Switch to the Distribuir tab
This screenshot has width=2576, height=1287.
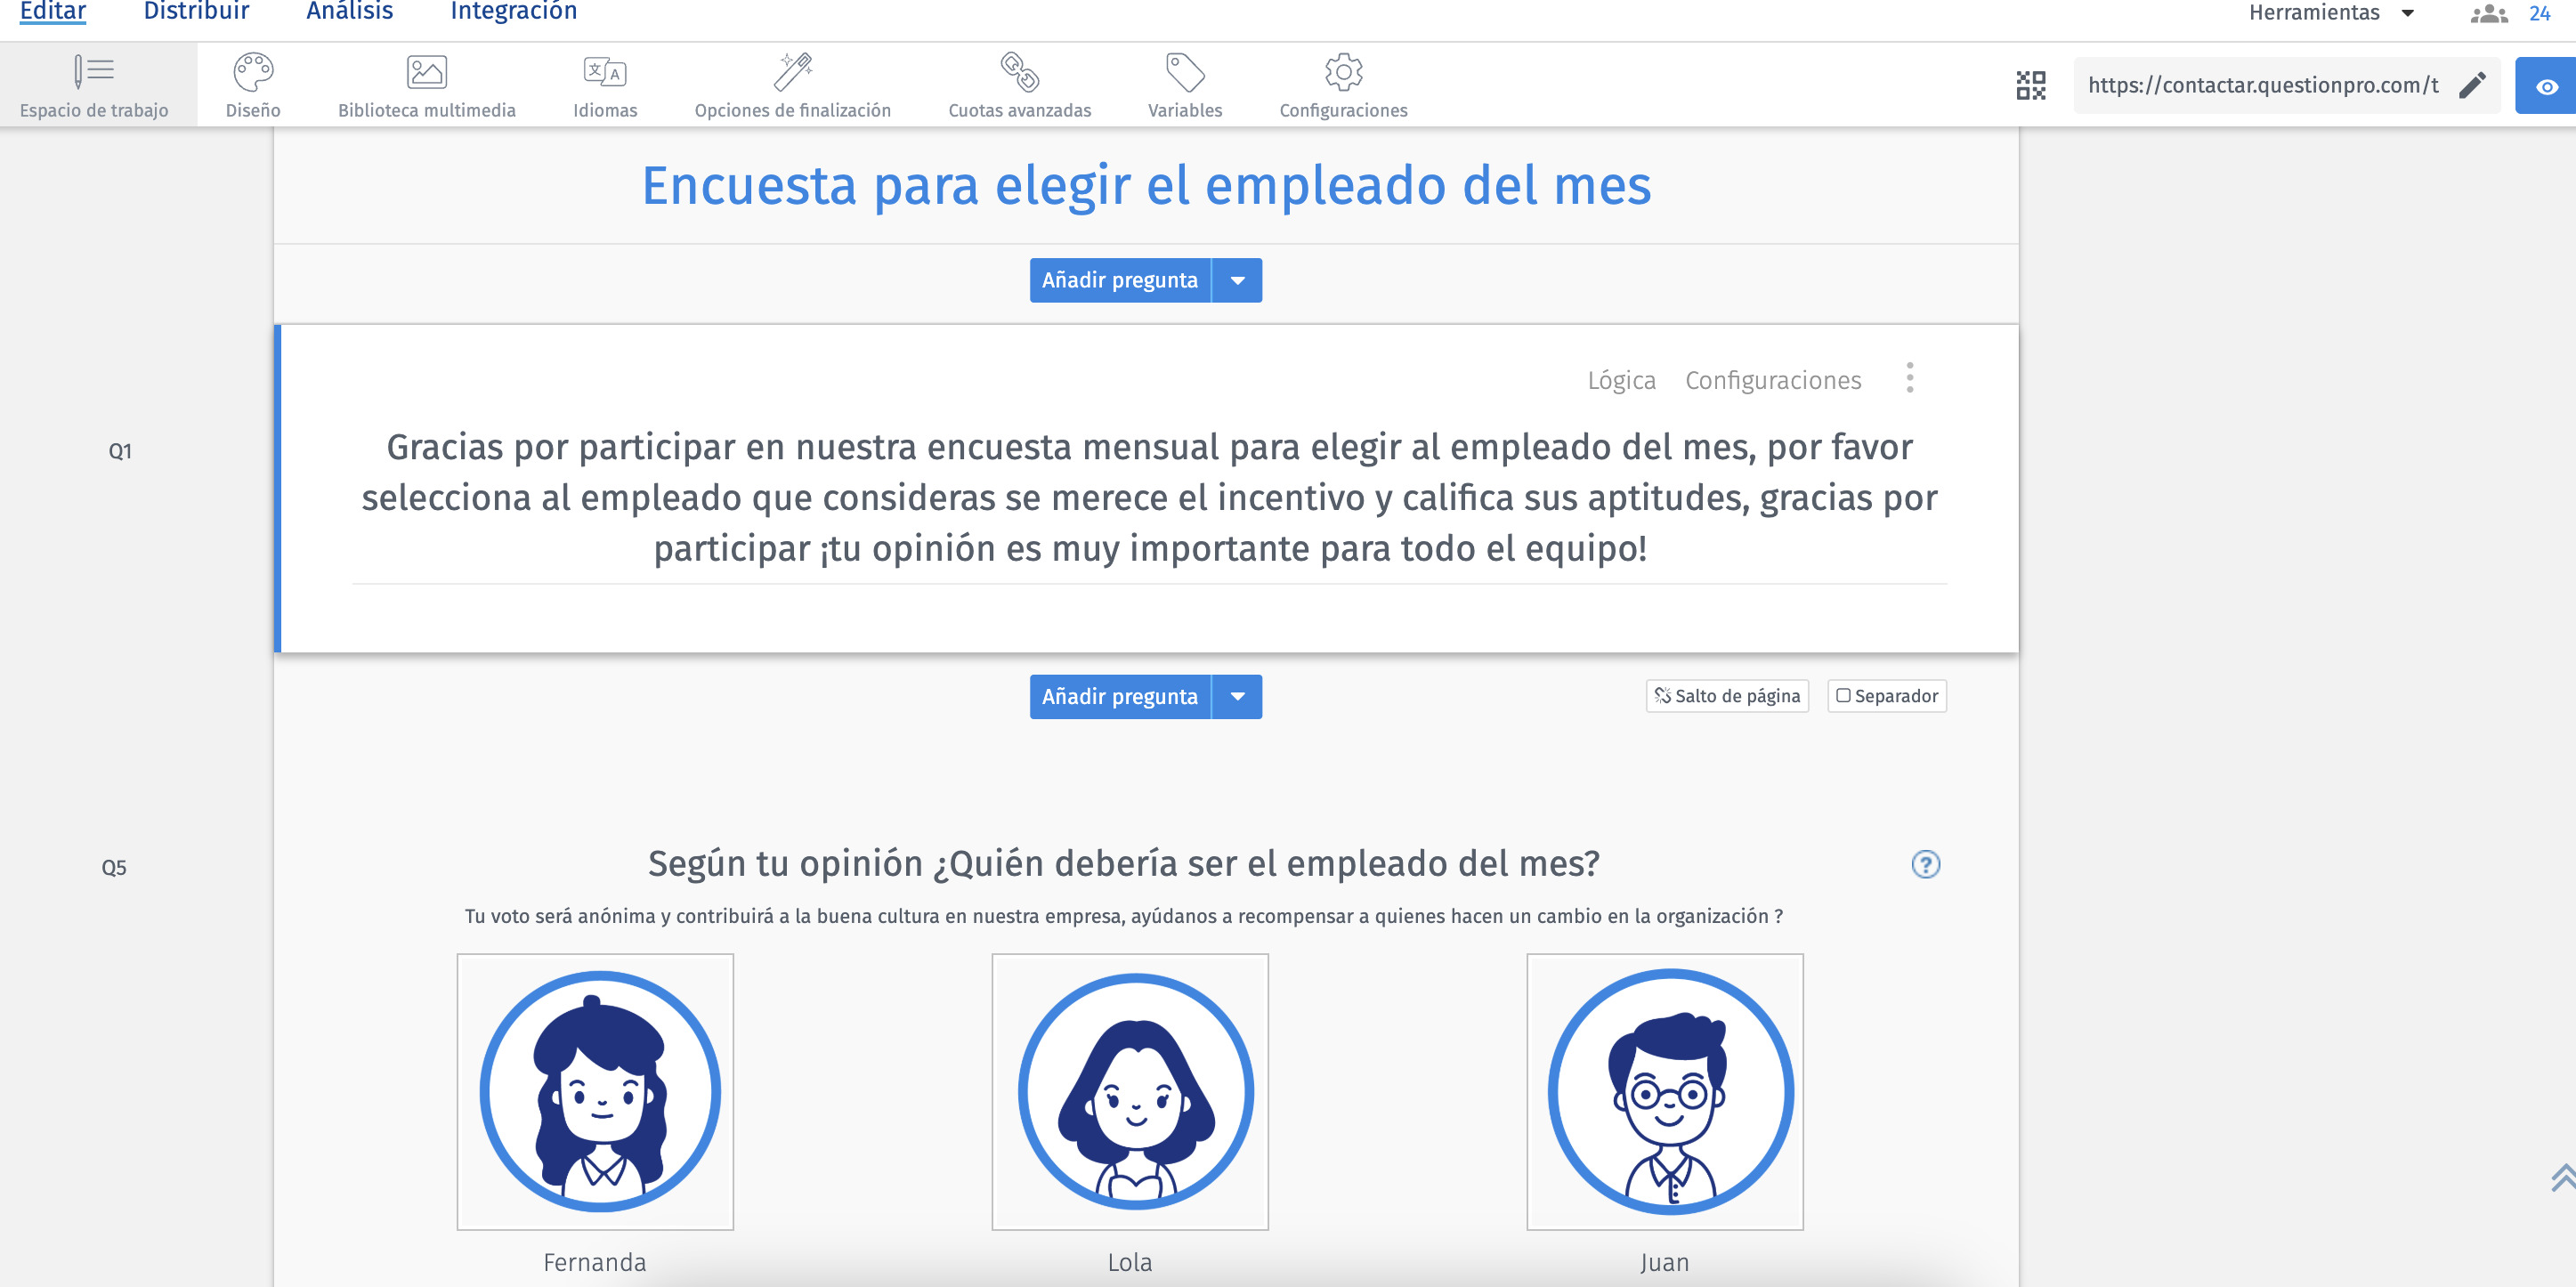coord(196,12)
